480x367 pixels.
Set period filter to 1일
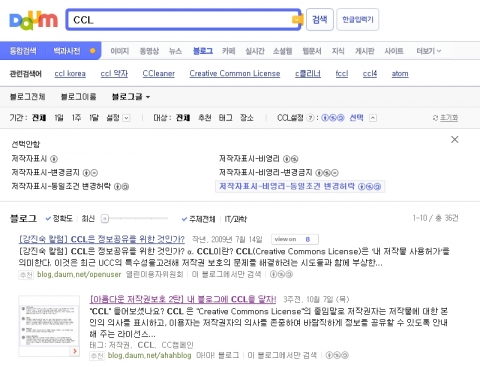pyautogui.click(x=59, y=118)
